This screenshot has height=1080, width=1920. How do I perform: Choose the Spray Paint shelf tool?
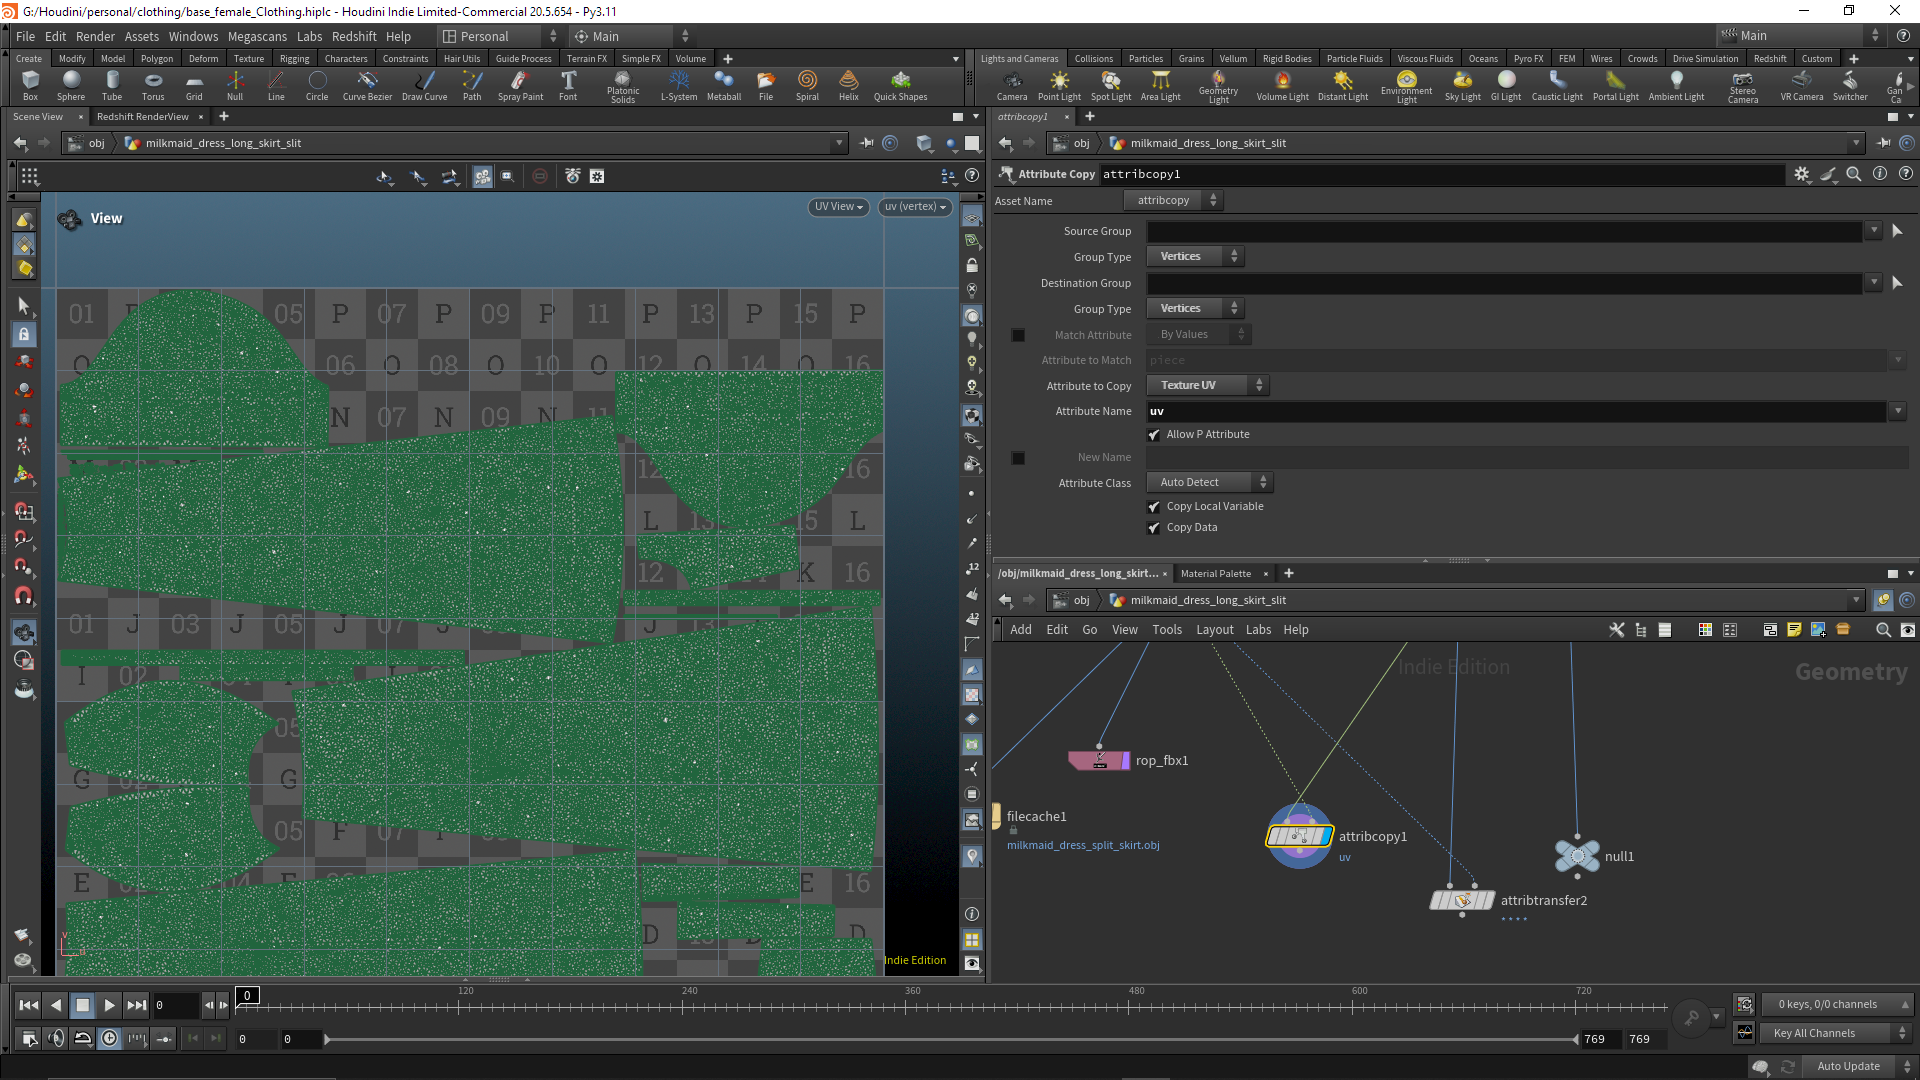point(520,85)
